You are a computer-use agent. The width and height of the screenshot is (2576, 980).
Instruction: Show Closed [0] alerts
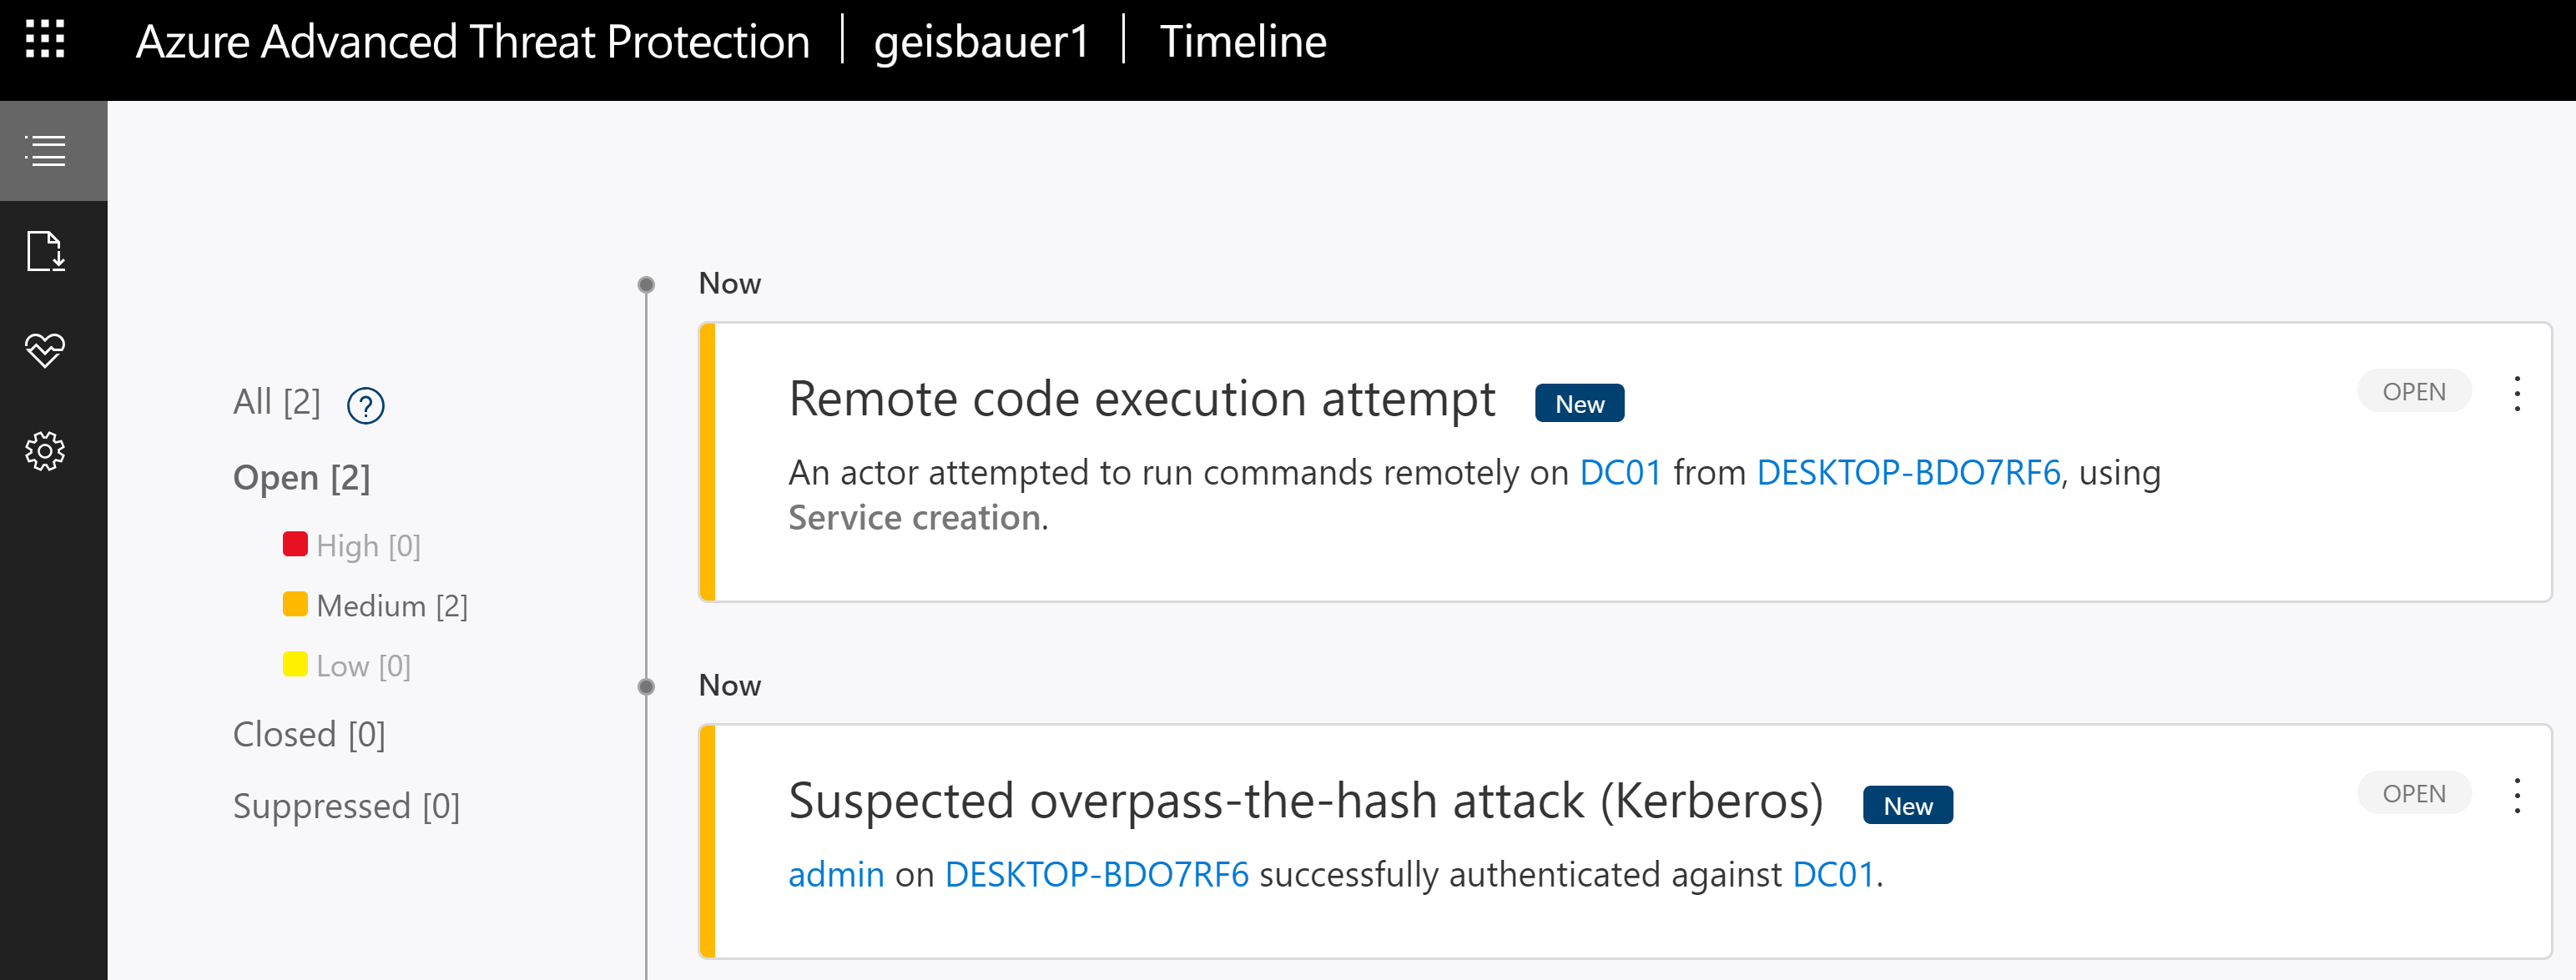coord(308,735)
